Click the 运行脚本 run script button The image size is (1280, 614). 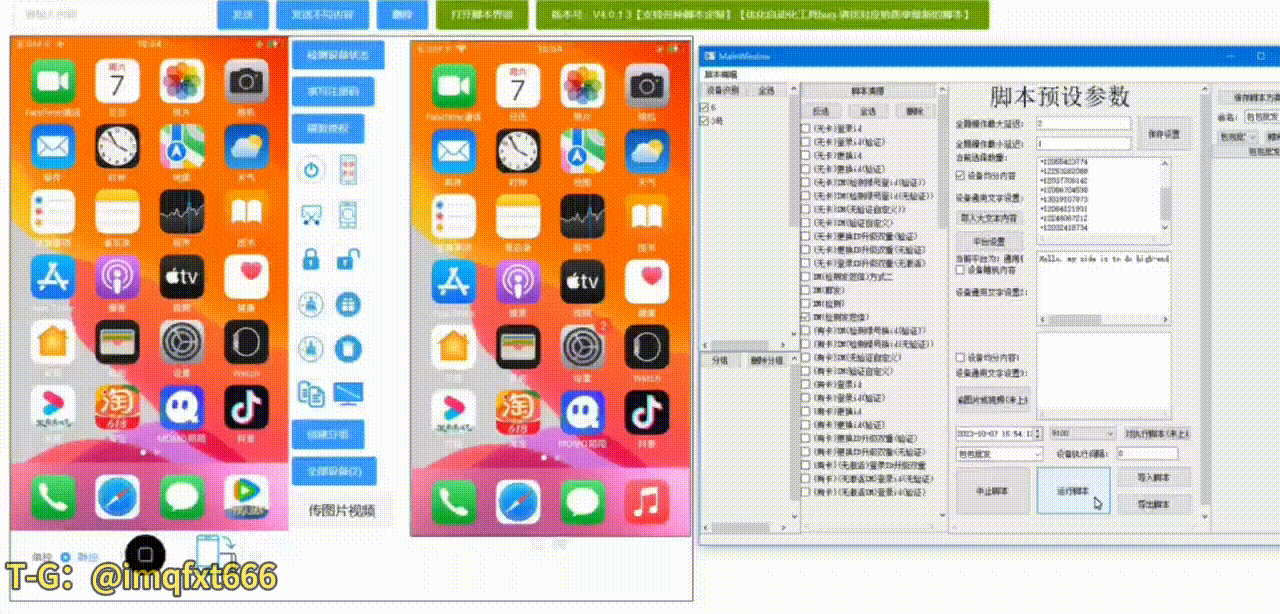point(1073,491)
